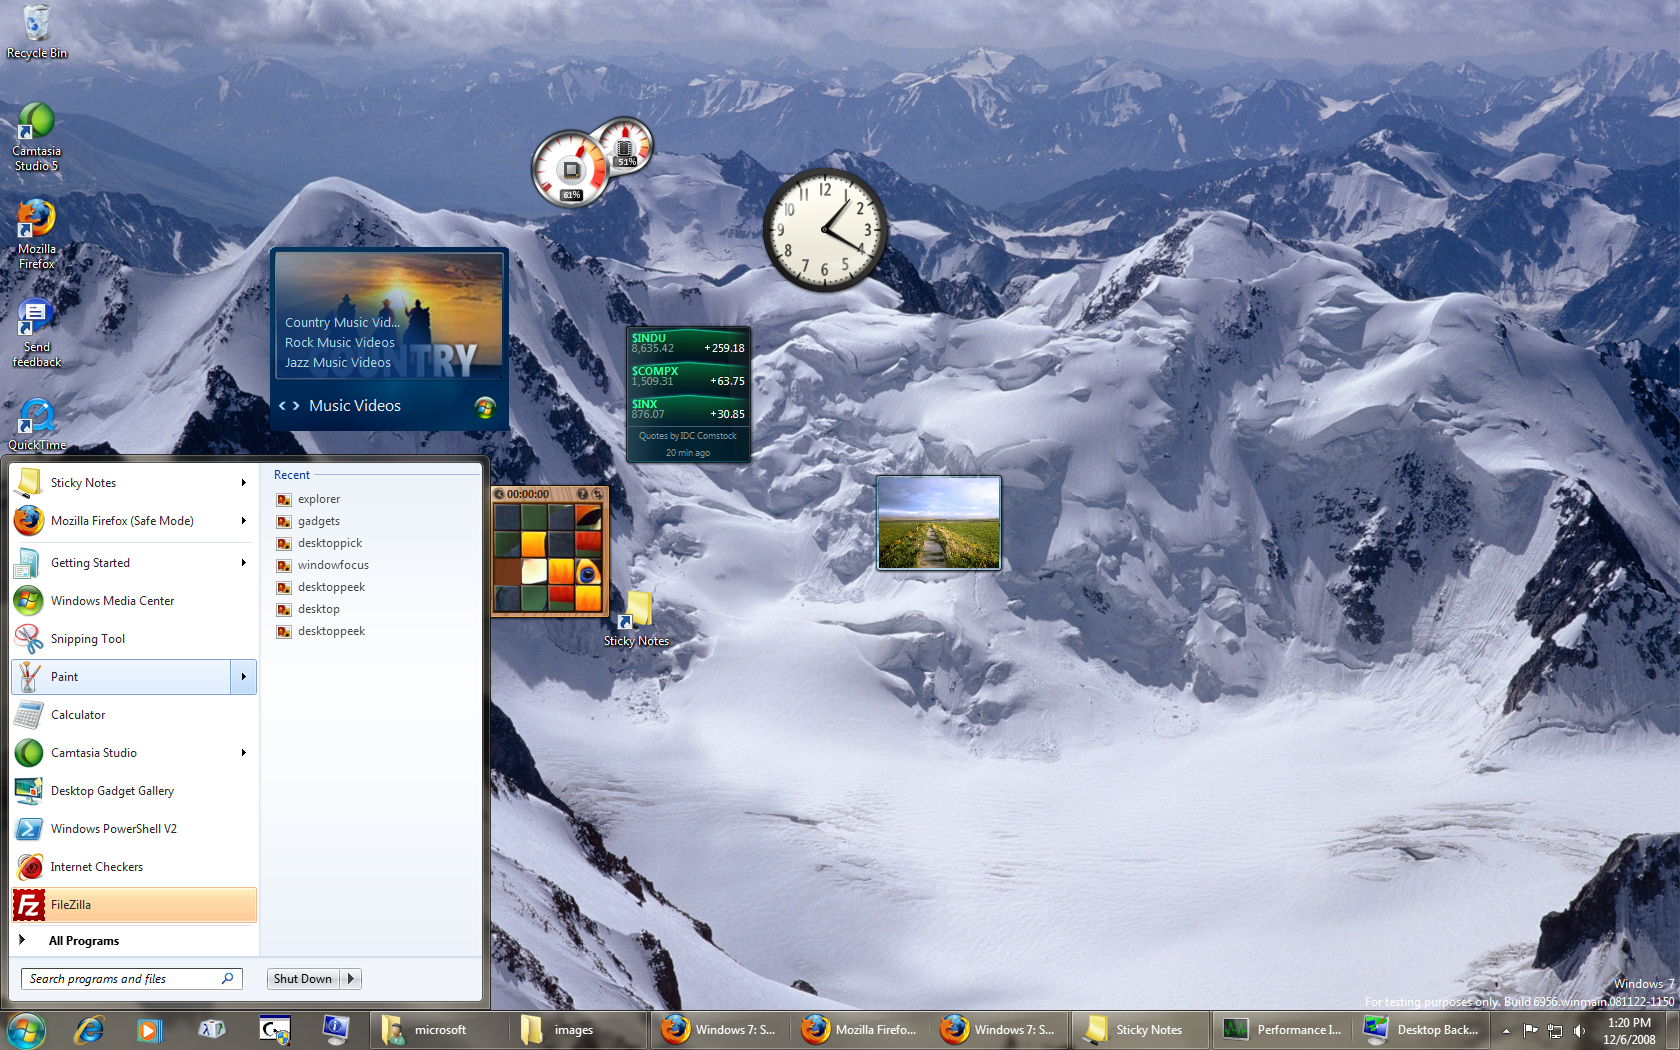Expand Paint jump list arrow
Image resolution: width=1680 pixels, height=1050 pixels.
pos(243,677)
